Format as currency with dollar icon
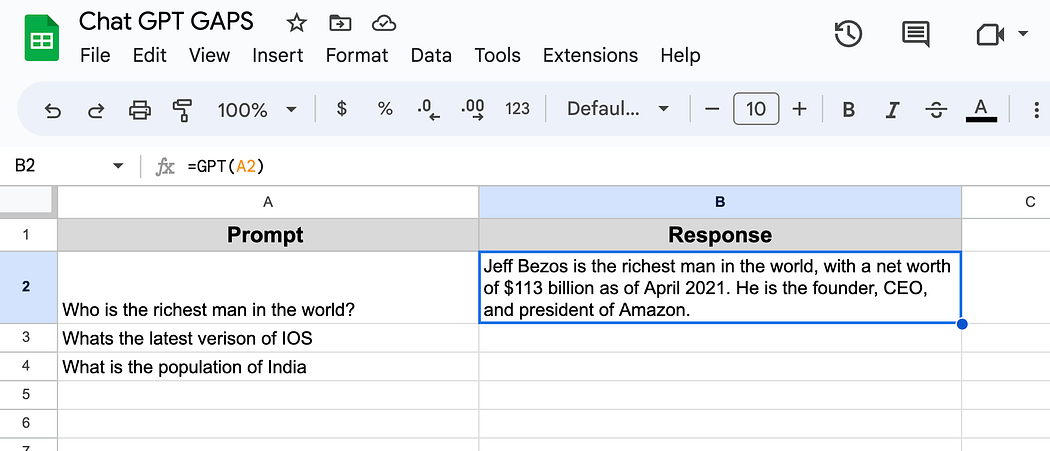Image resolution: width=1050 pixels, height=451 pixels. click(x=342, y=109)
